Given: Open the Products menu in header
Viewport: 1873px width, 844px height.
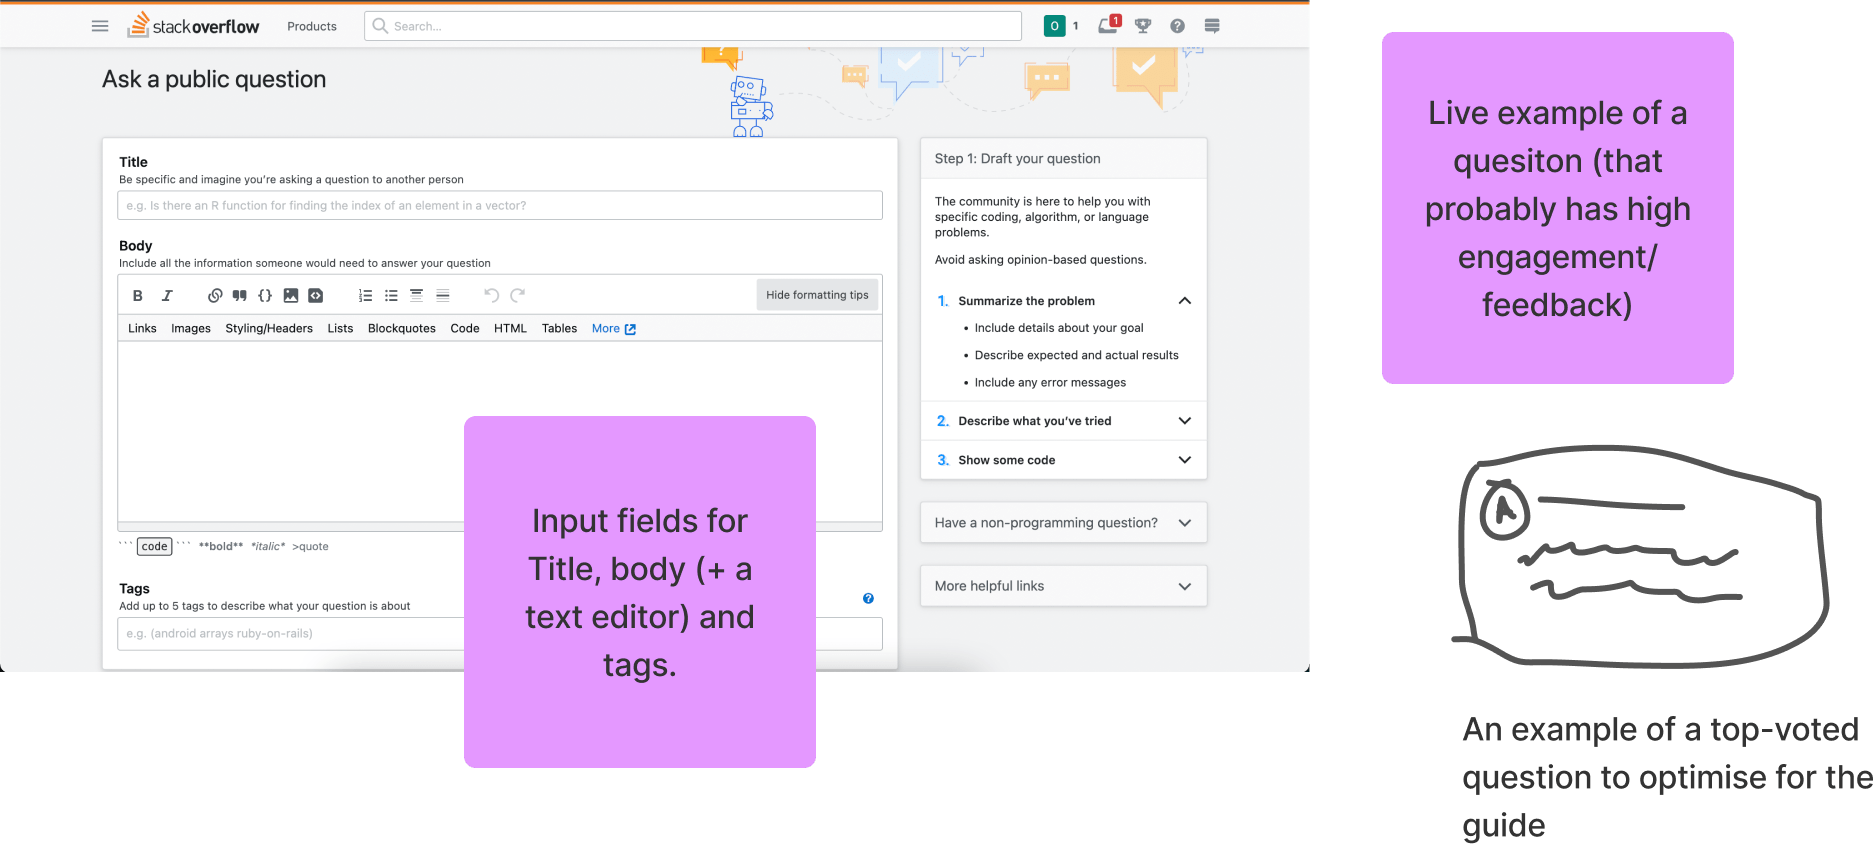Looking at the screenshot, I should [x=312, y=26].
